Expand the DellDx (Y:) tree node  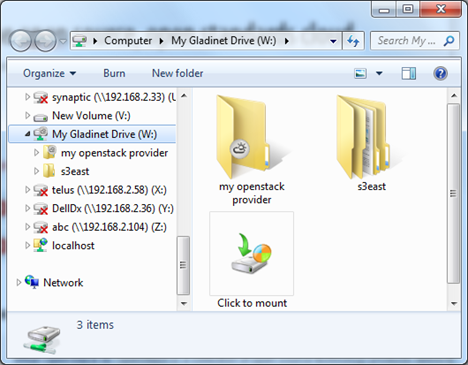(x=28, y=208)
